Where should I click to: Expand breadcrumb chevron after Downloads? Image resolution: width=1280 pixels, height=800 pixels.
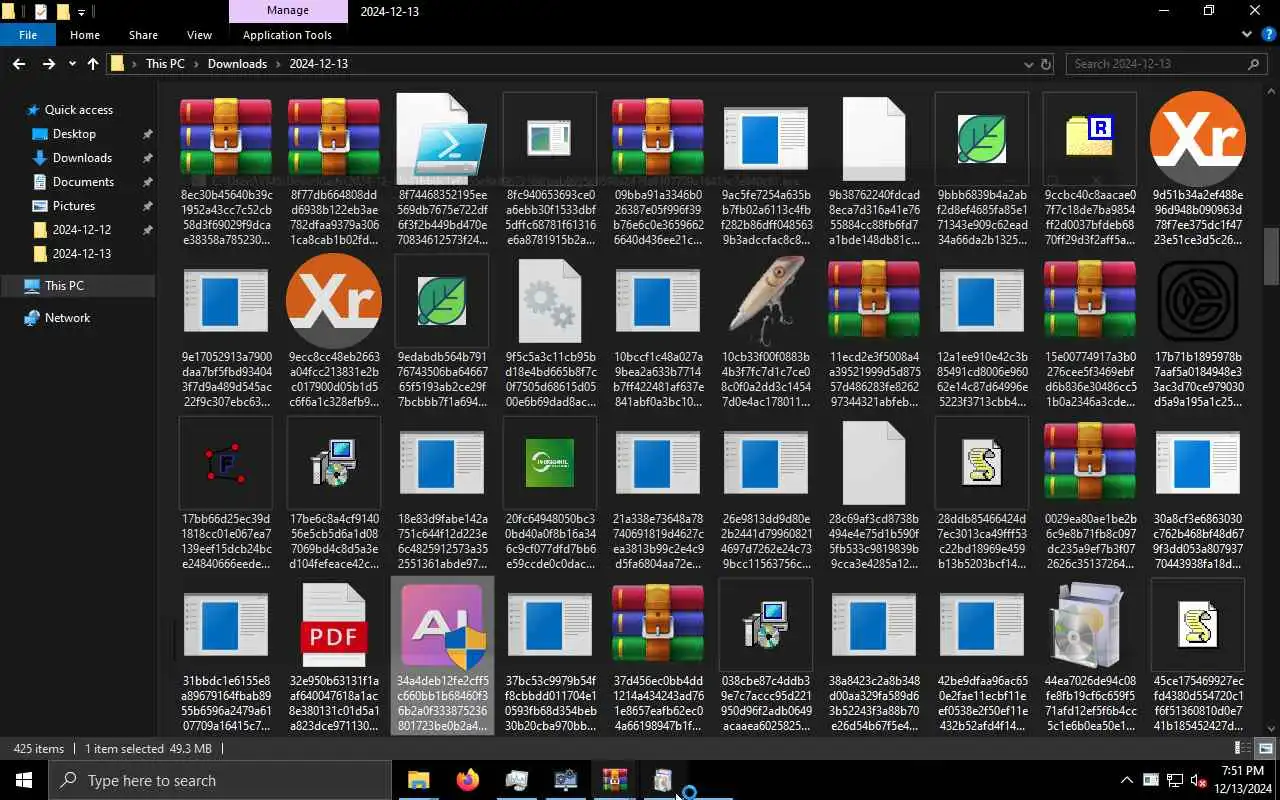click(278, 64)
